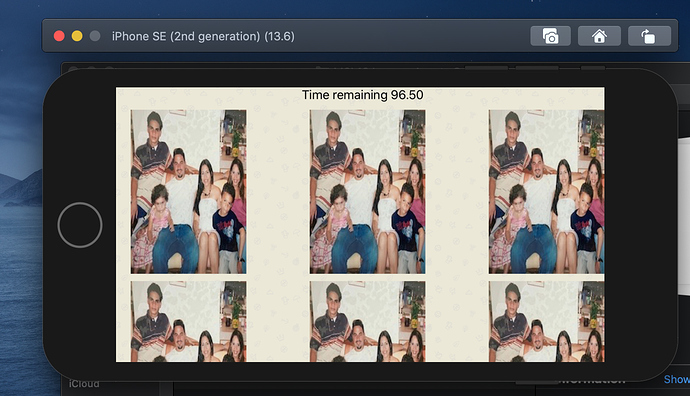Click the Time remaining 96.50 label
690x396 pixels.
[363, 95]
